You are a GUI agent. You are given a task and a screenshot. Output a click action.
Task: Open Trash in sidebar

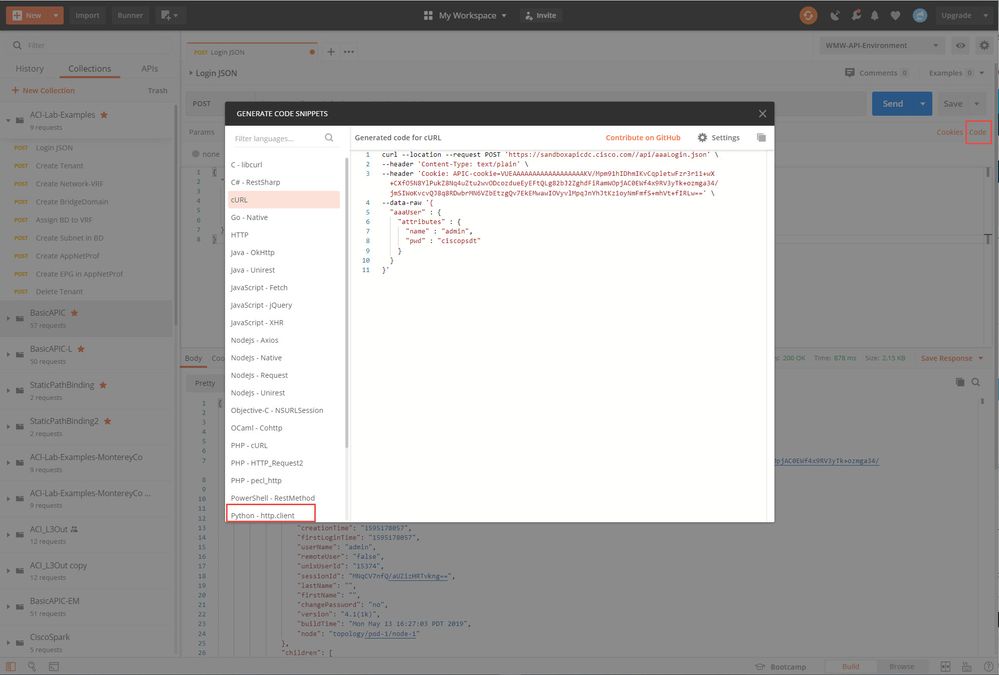[x=157, y=91]
